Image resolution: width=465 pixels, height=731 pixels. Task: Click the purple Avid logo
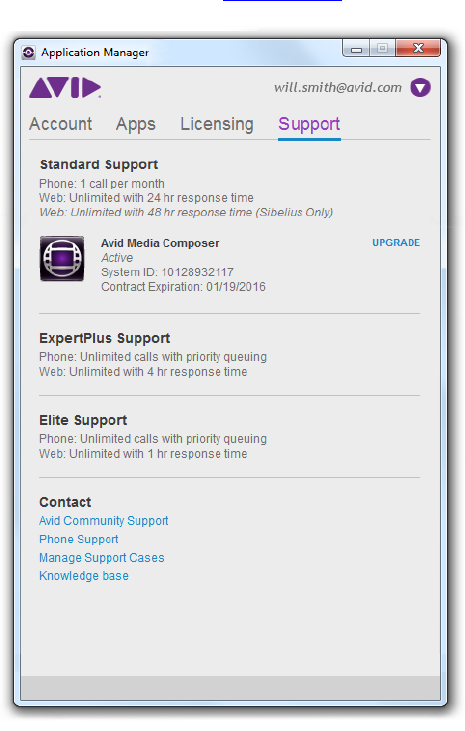(65, 88)
